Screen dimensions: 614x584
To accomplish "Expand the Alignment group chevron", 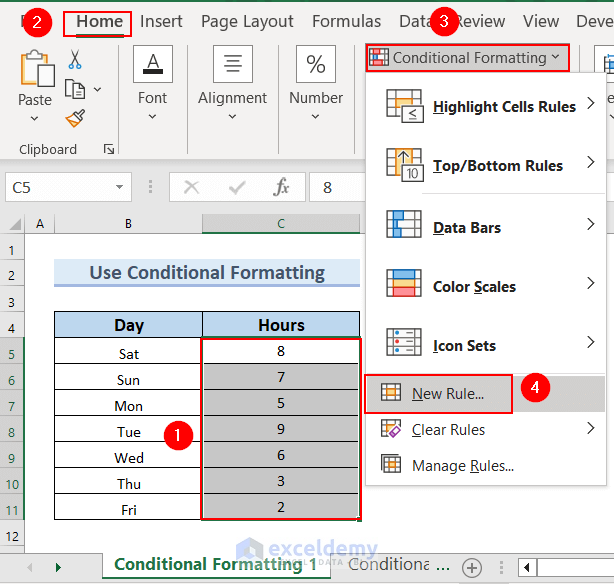I will (x=232, y=116).
